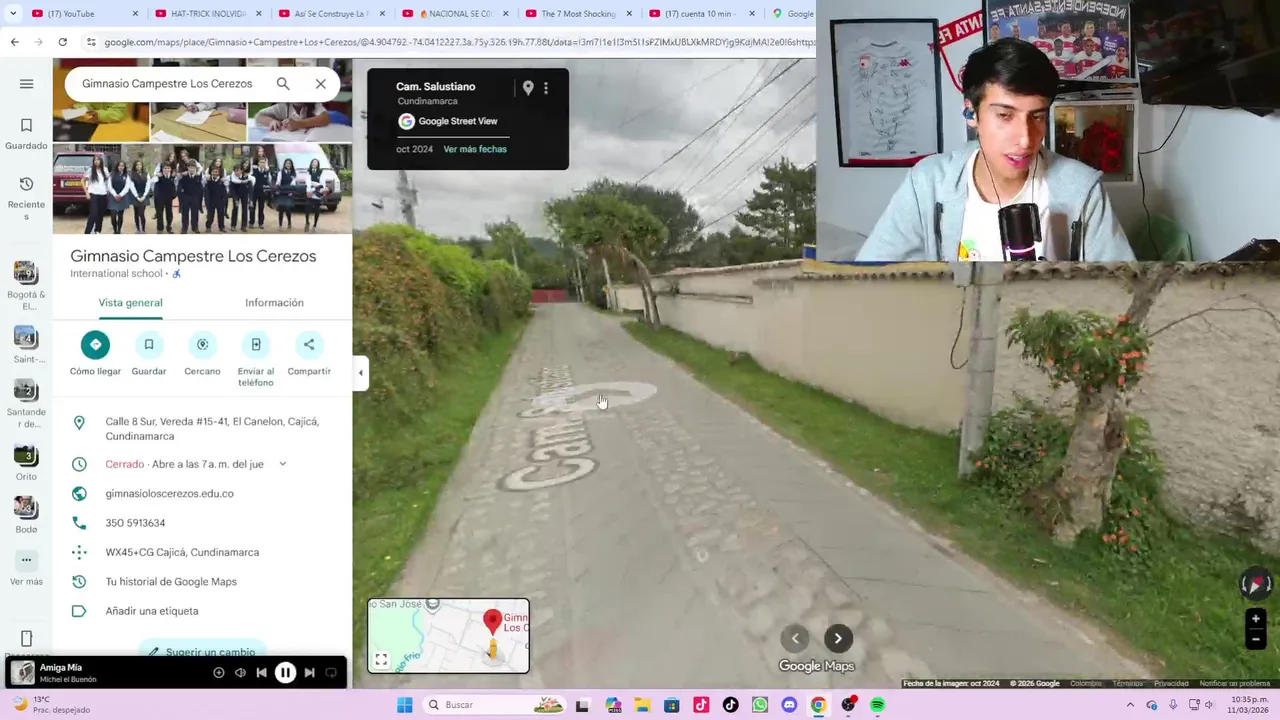Click location pin icon on Street View card
This screenshot has width=1280, height=720.
pos(528,88)
